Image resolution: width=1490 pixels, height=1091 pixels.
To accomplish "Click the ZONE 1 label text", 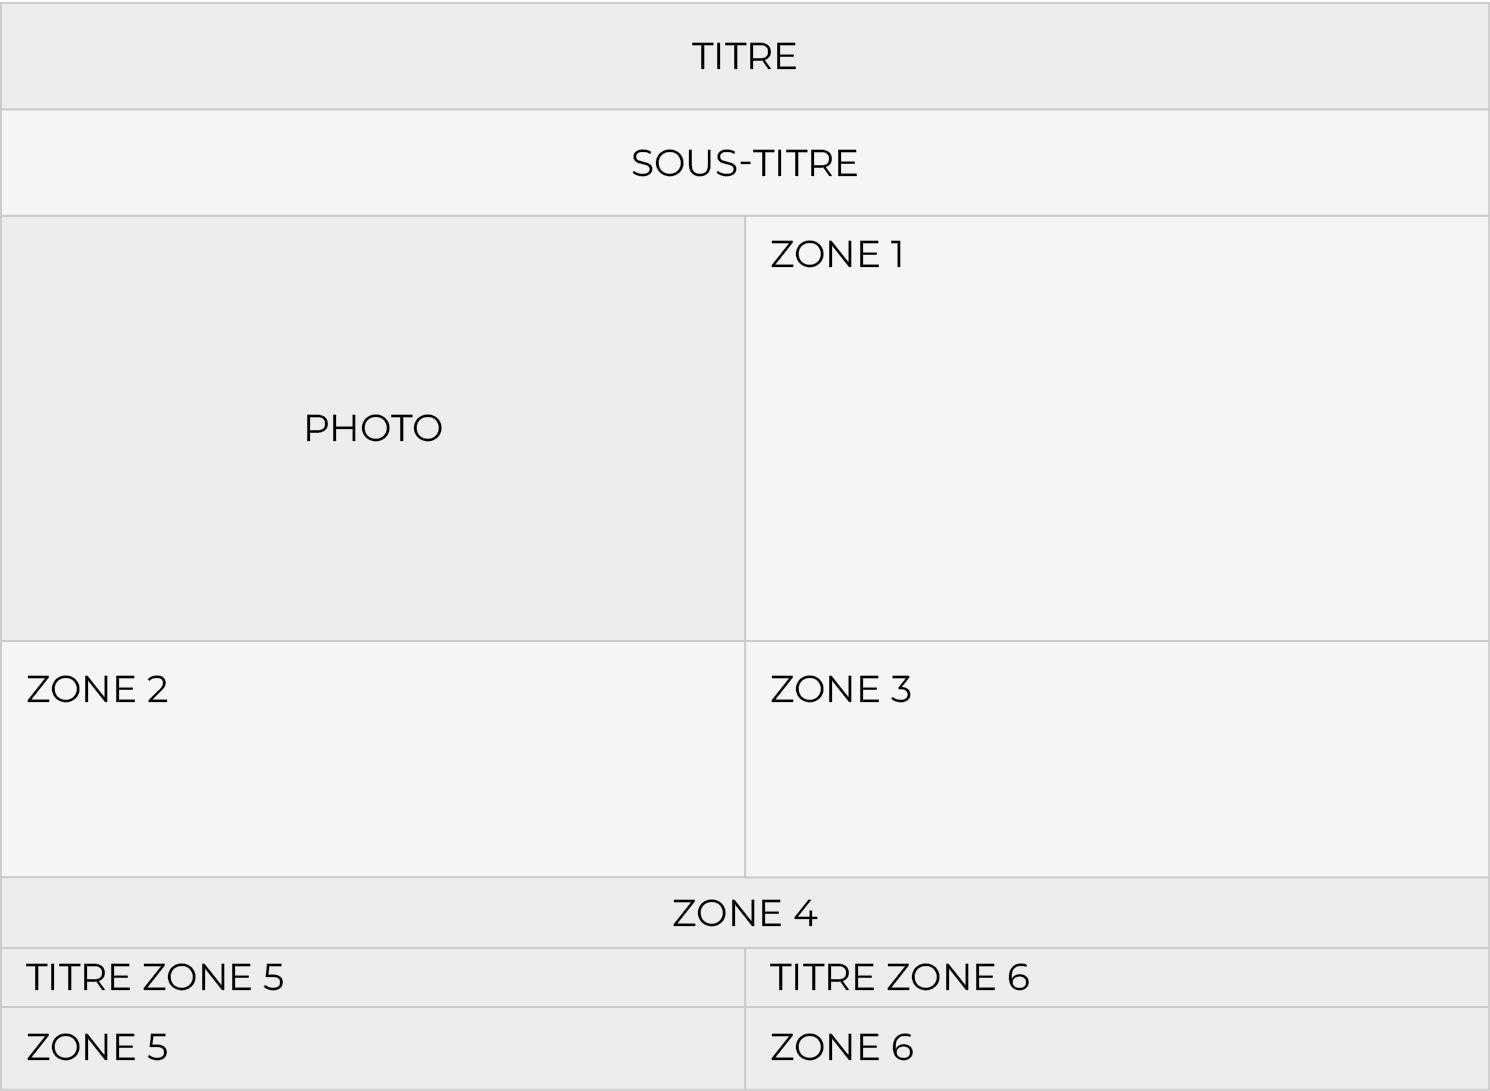I will click(x=837, y=255).
